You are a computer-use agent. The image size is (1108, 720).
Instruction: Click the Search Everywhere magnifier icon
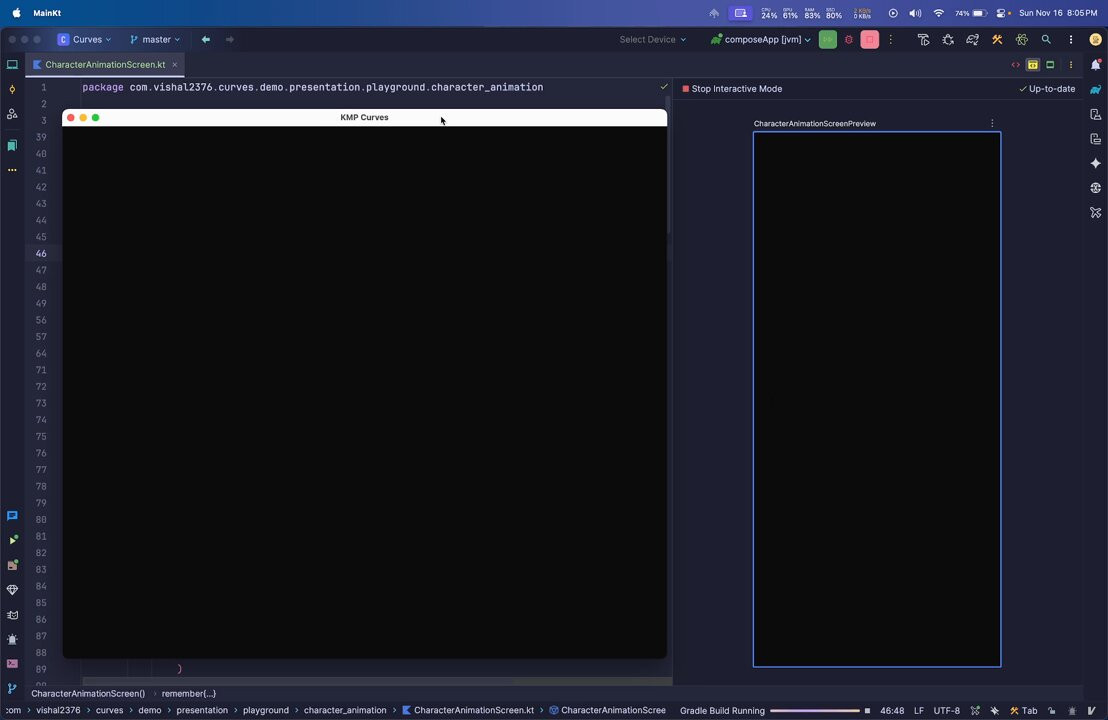tap(1046, 40)
